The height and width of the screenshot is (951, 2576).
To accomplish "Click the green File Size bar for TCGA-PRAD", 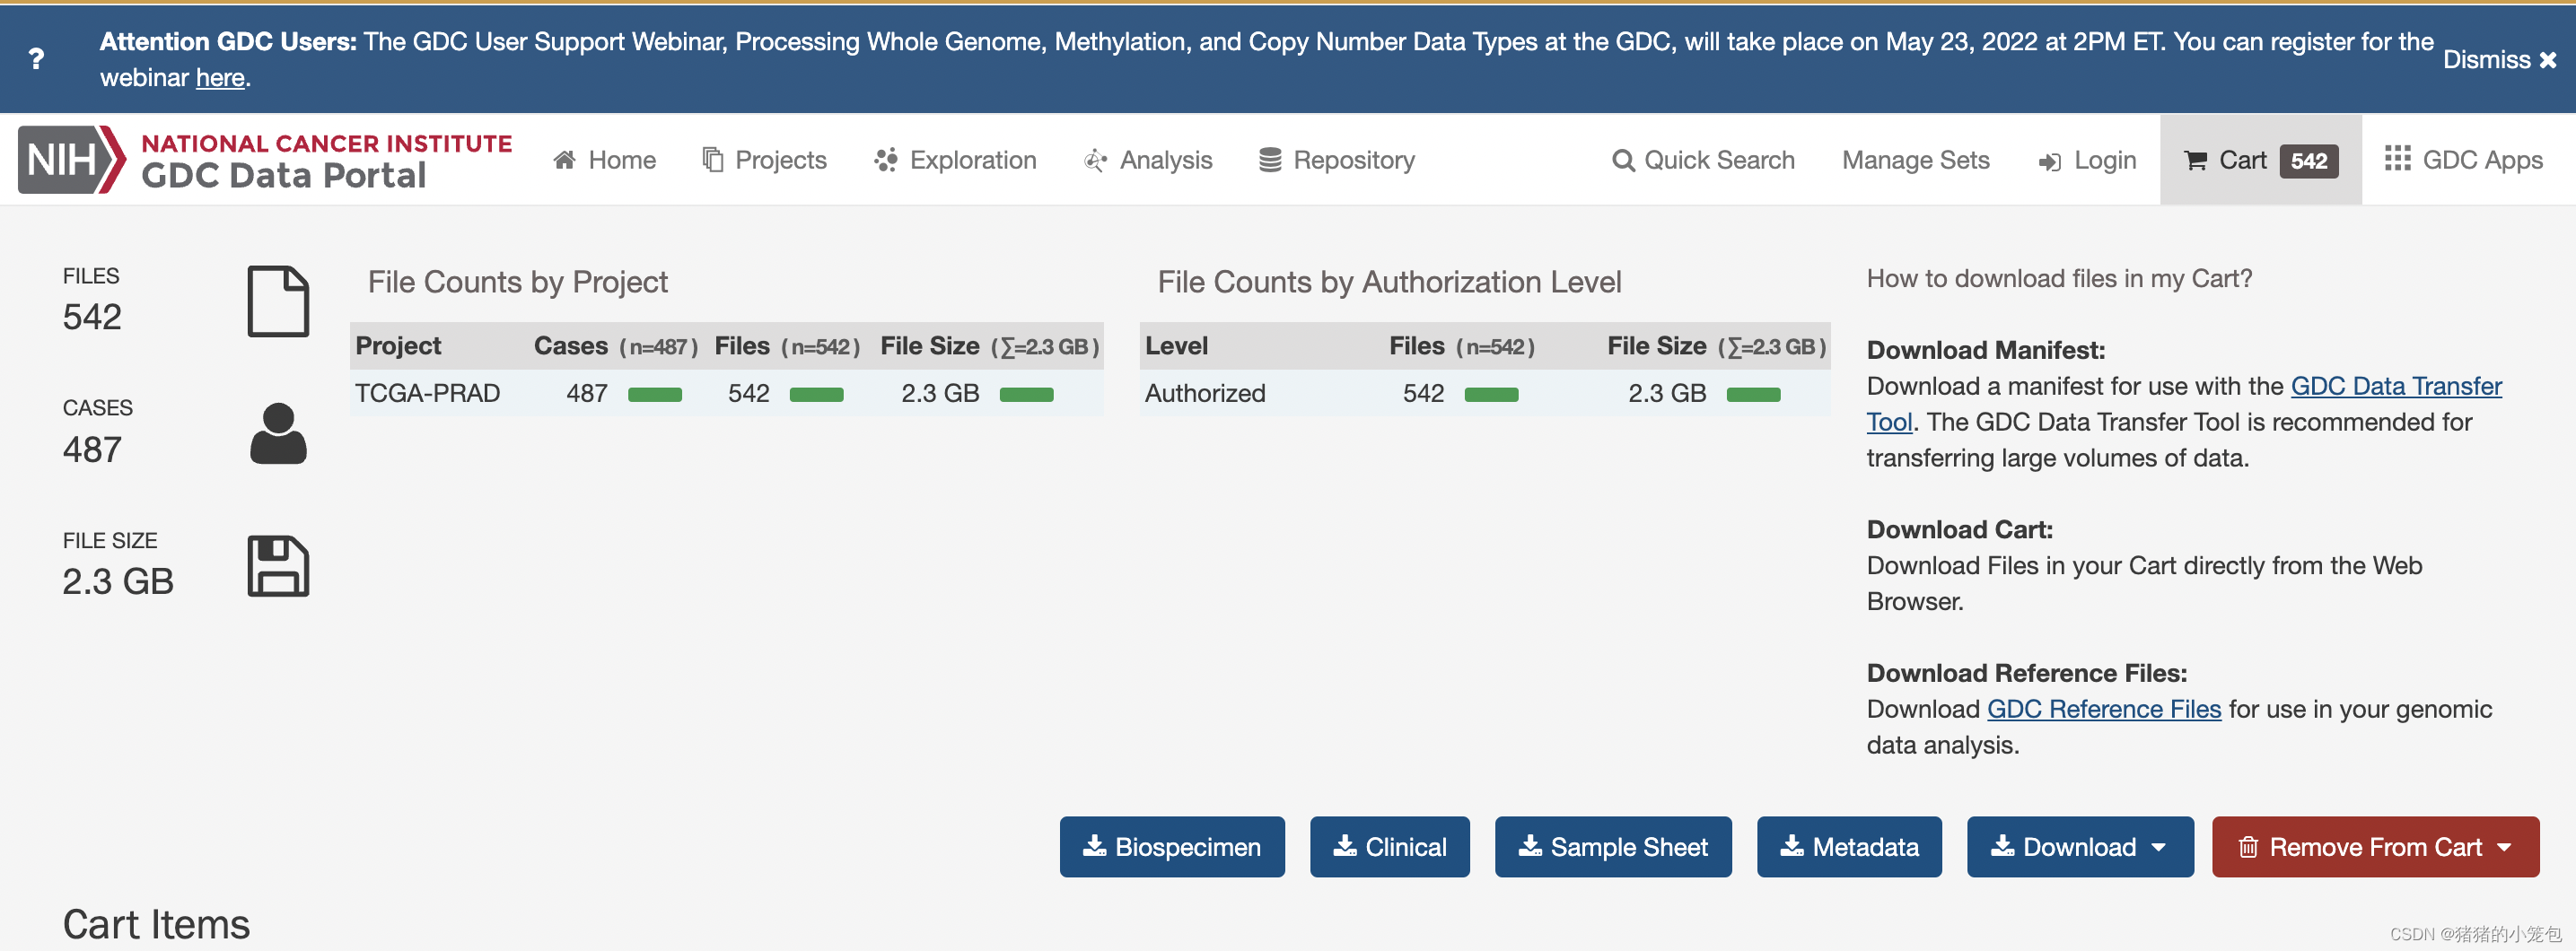I will (1027, 394).
